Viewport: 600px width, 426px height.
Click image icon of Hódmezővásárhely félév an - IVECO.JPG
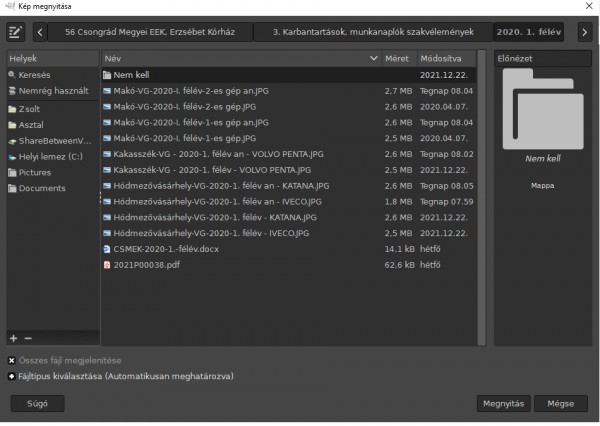(107, 202)
